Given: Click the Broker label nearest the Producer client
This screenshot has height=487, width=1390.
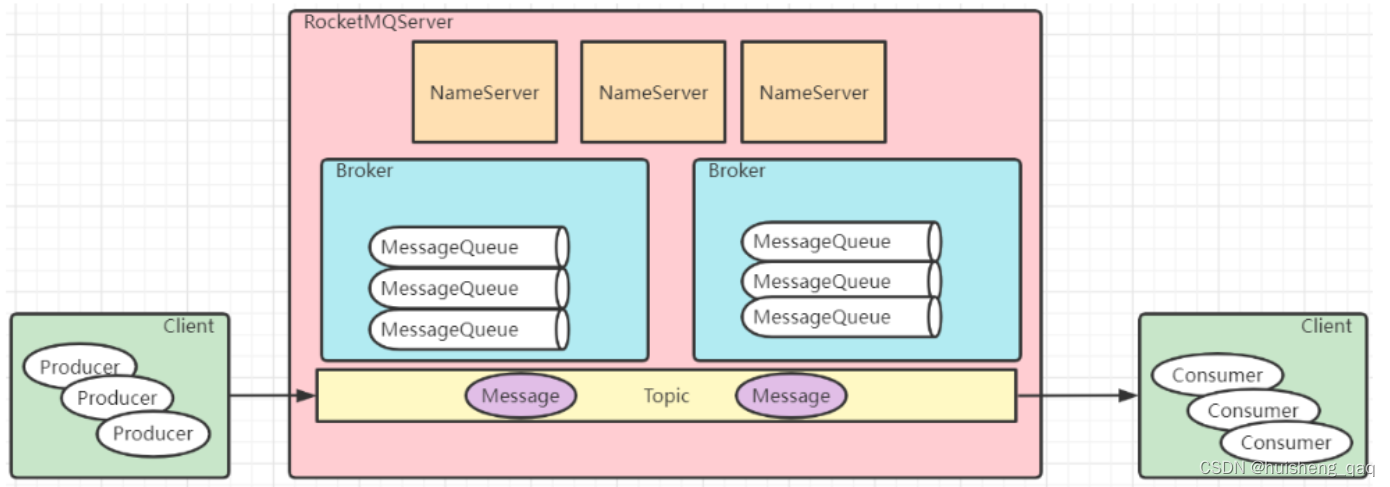Looking at the screenshot, I should pyautogui.click(x=364, y=171).
